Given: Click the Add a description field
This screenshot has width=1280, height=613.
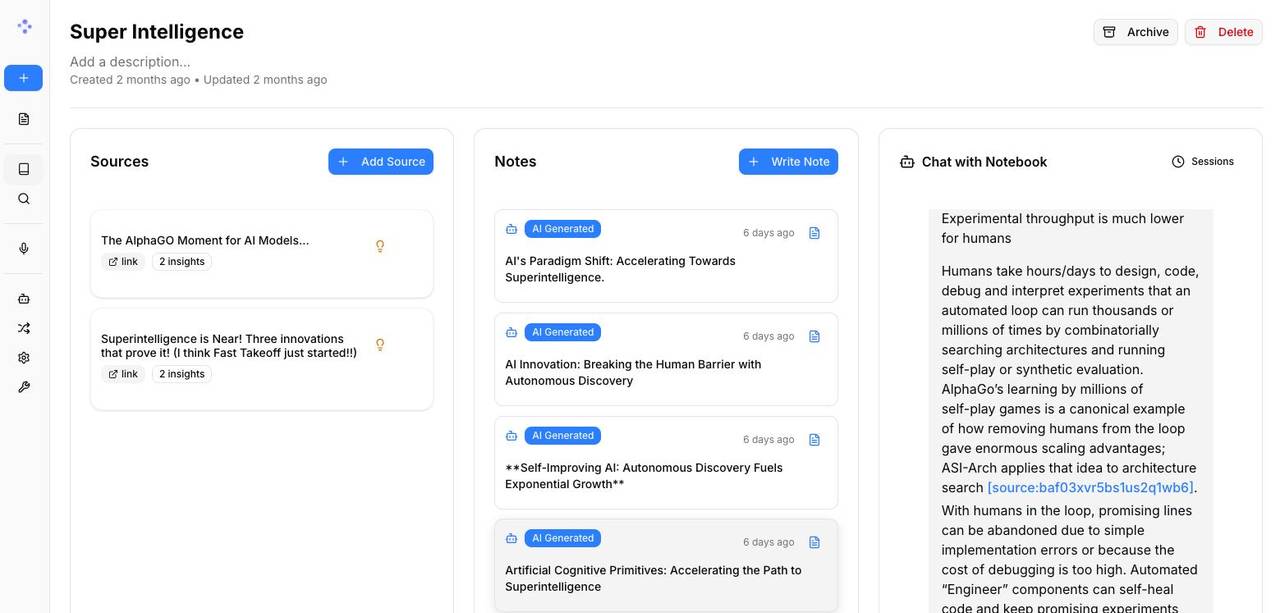Looking at the screenshot, I should [x=130, y=62].
